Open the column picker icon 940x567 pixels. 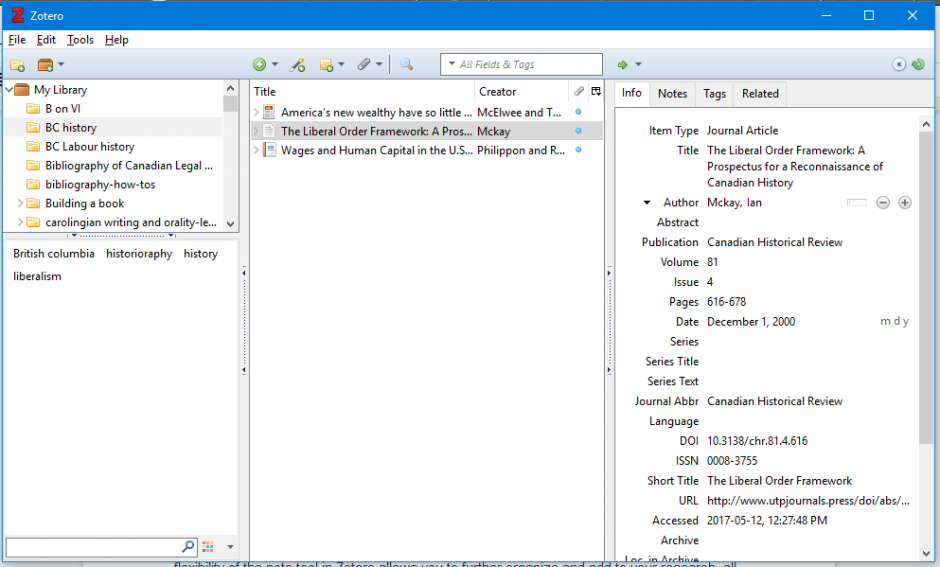tap(596, 91)
